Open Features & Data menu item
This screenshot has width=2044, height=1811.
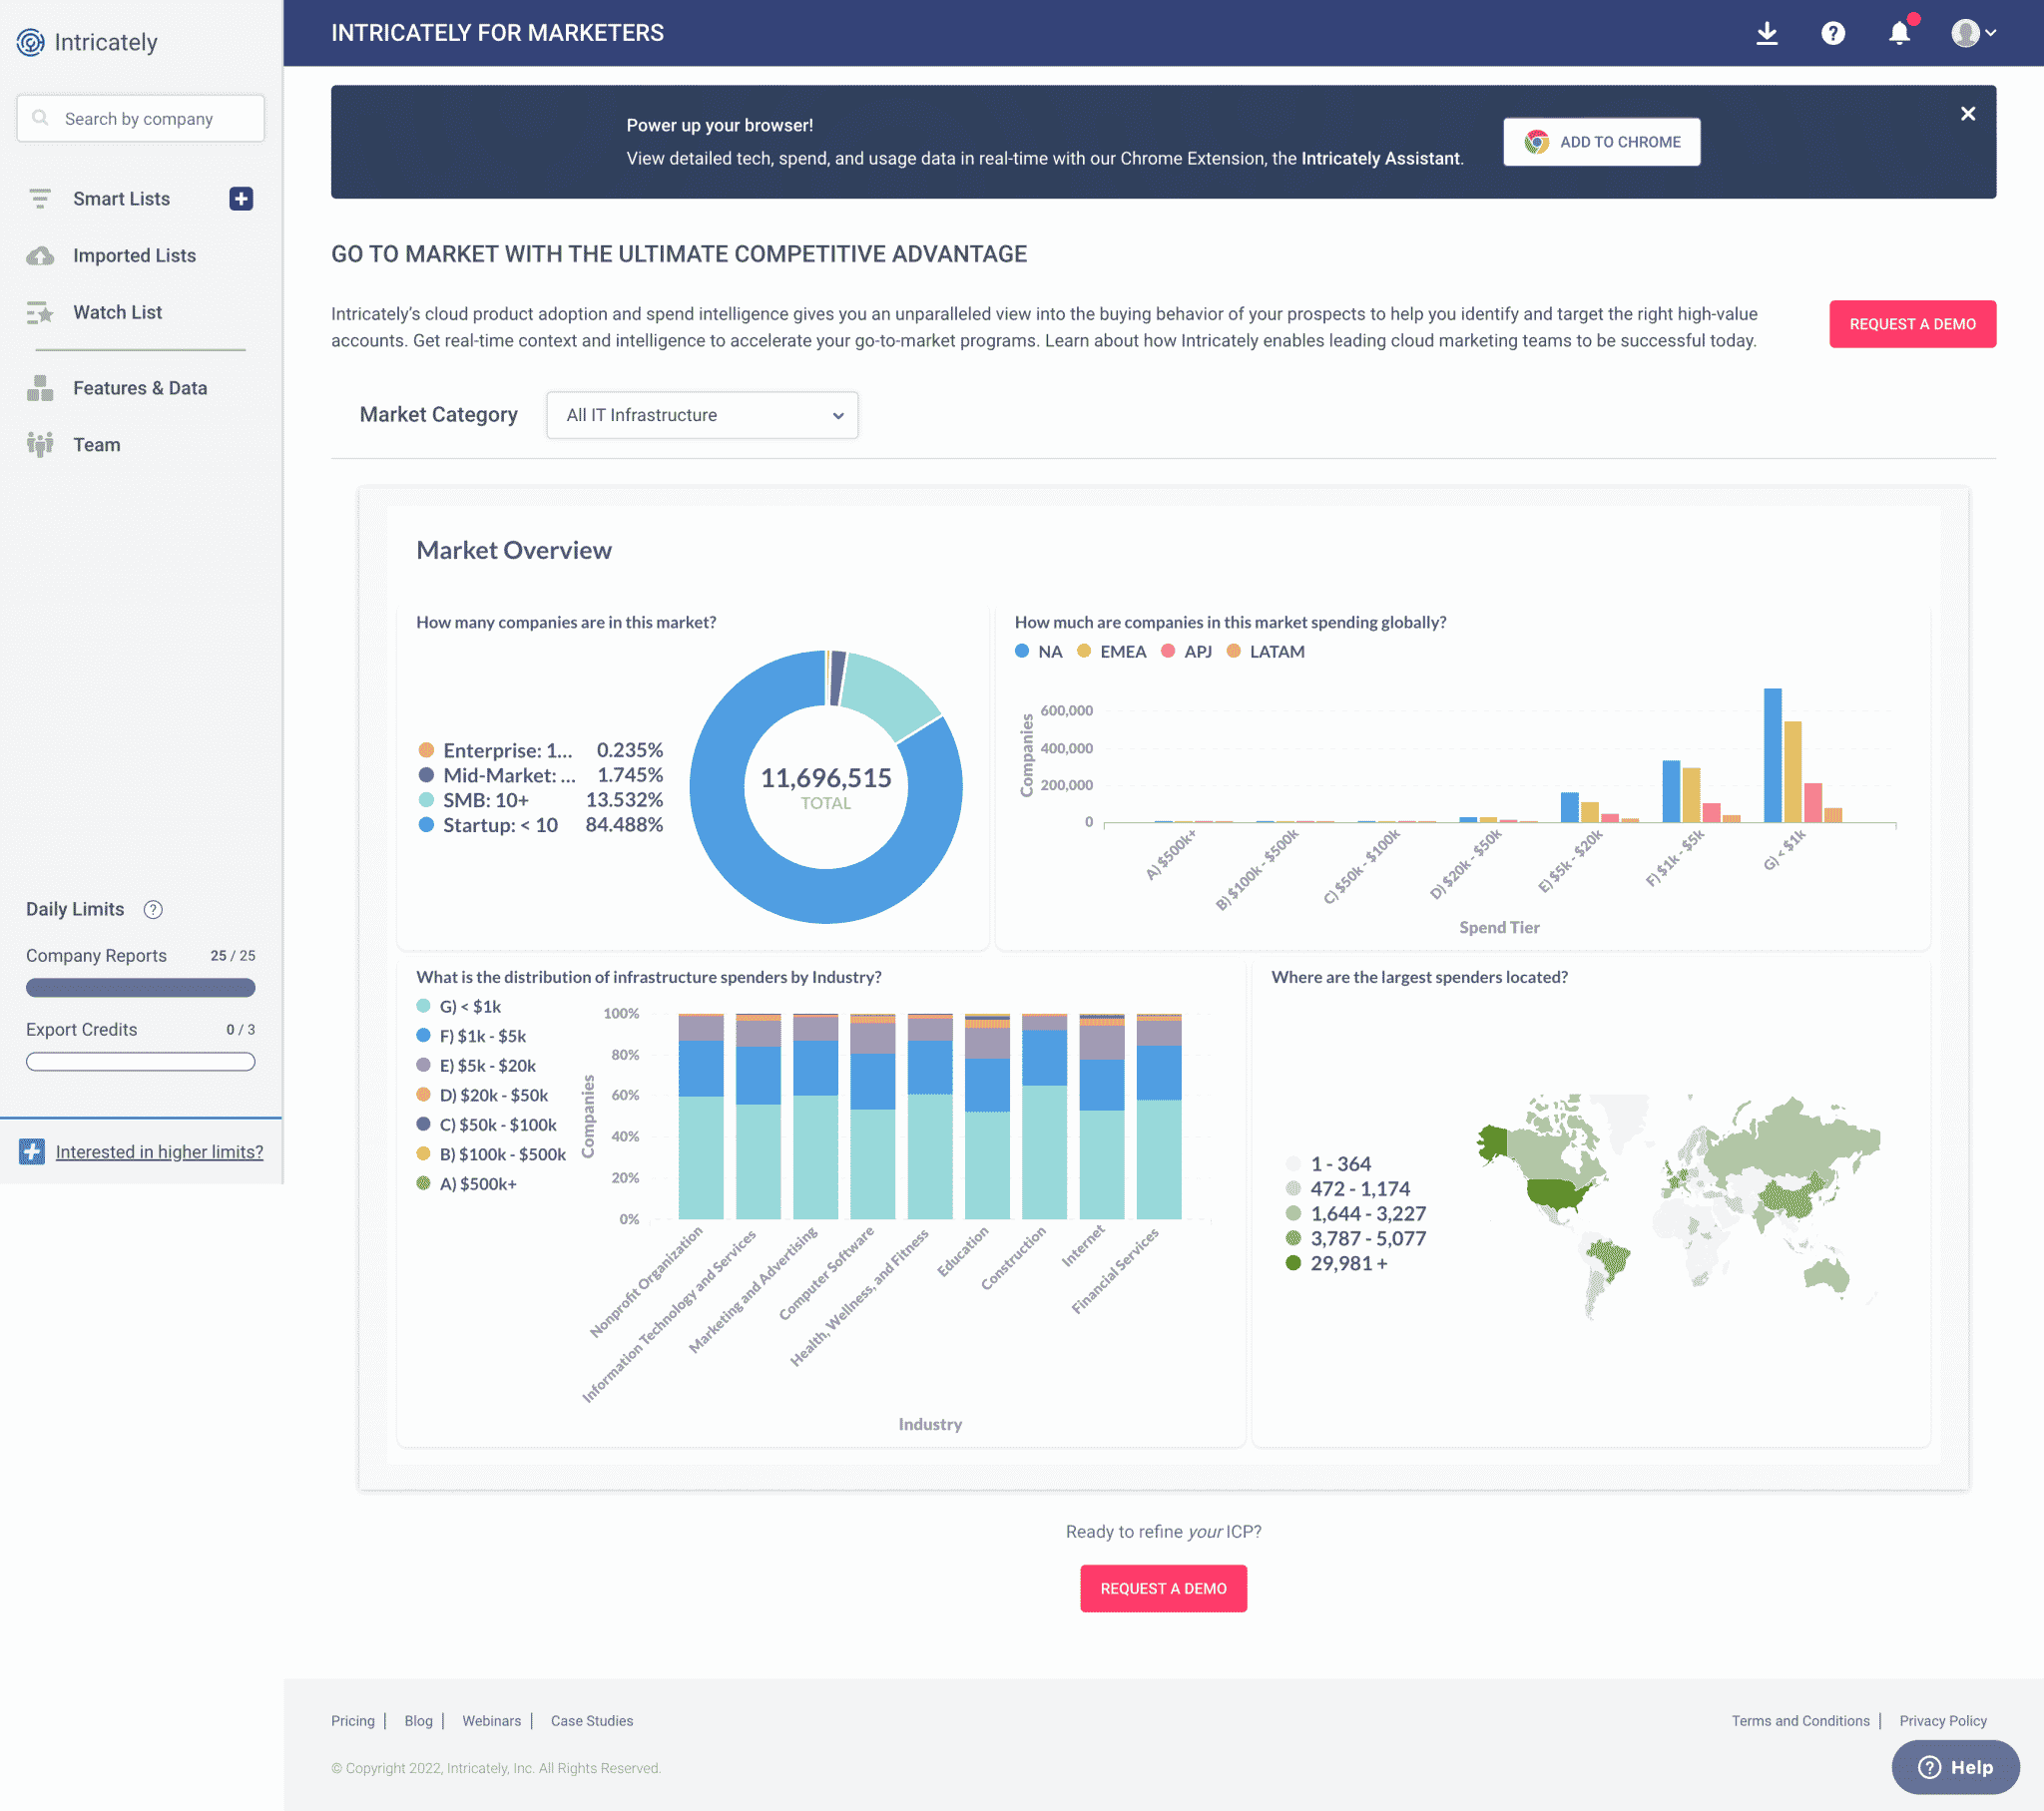click(140, 388)
